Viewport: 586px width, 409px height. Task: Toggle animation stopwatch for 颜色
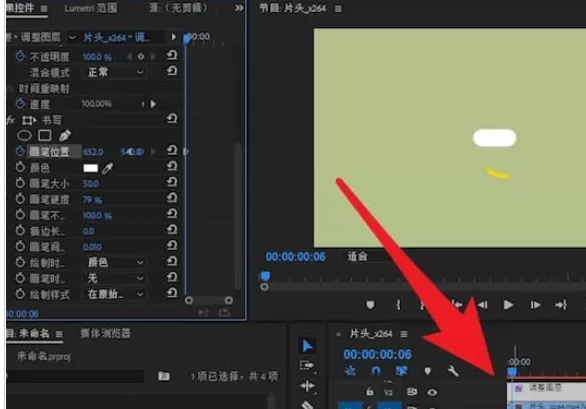click(20, 167)
